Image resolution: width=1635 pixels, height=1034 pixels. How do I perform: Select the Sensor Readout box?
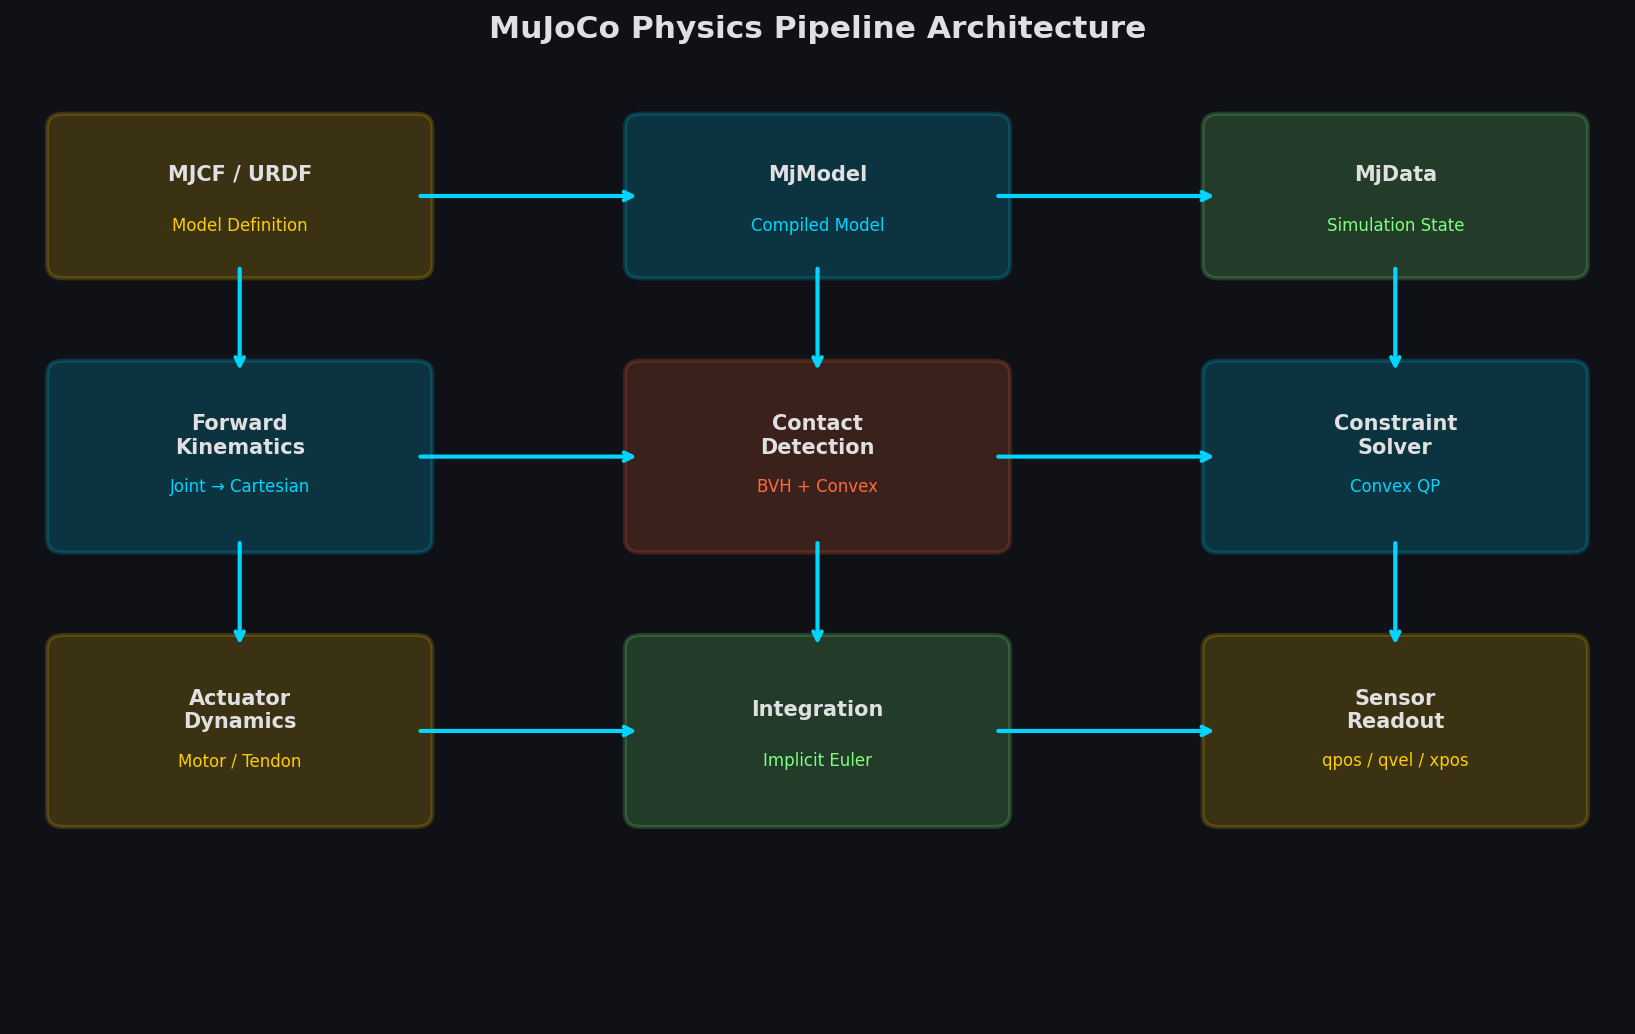click(x=1395, y=731)
